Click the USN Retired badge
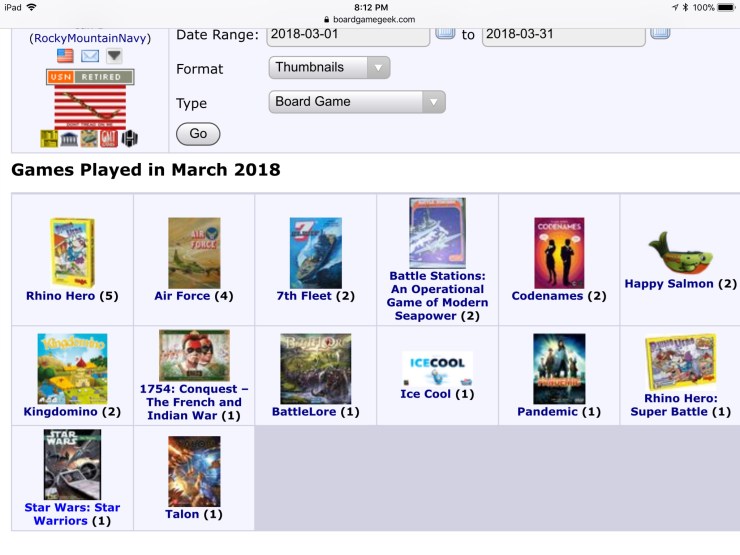The width and height of the screenshot is (740, 555). [x=90, y=77]
